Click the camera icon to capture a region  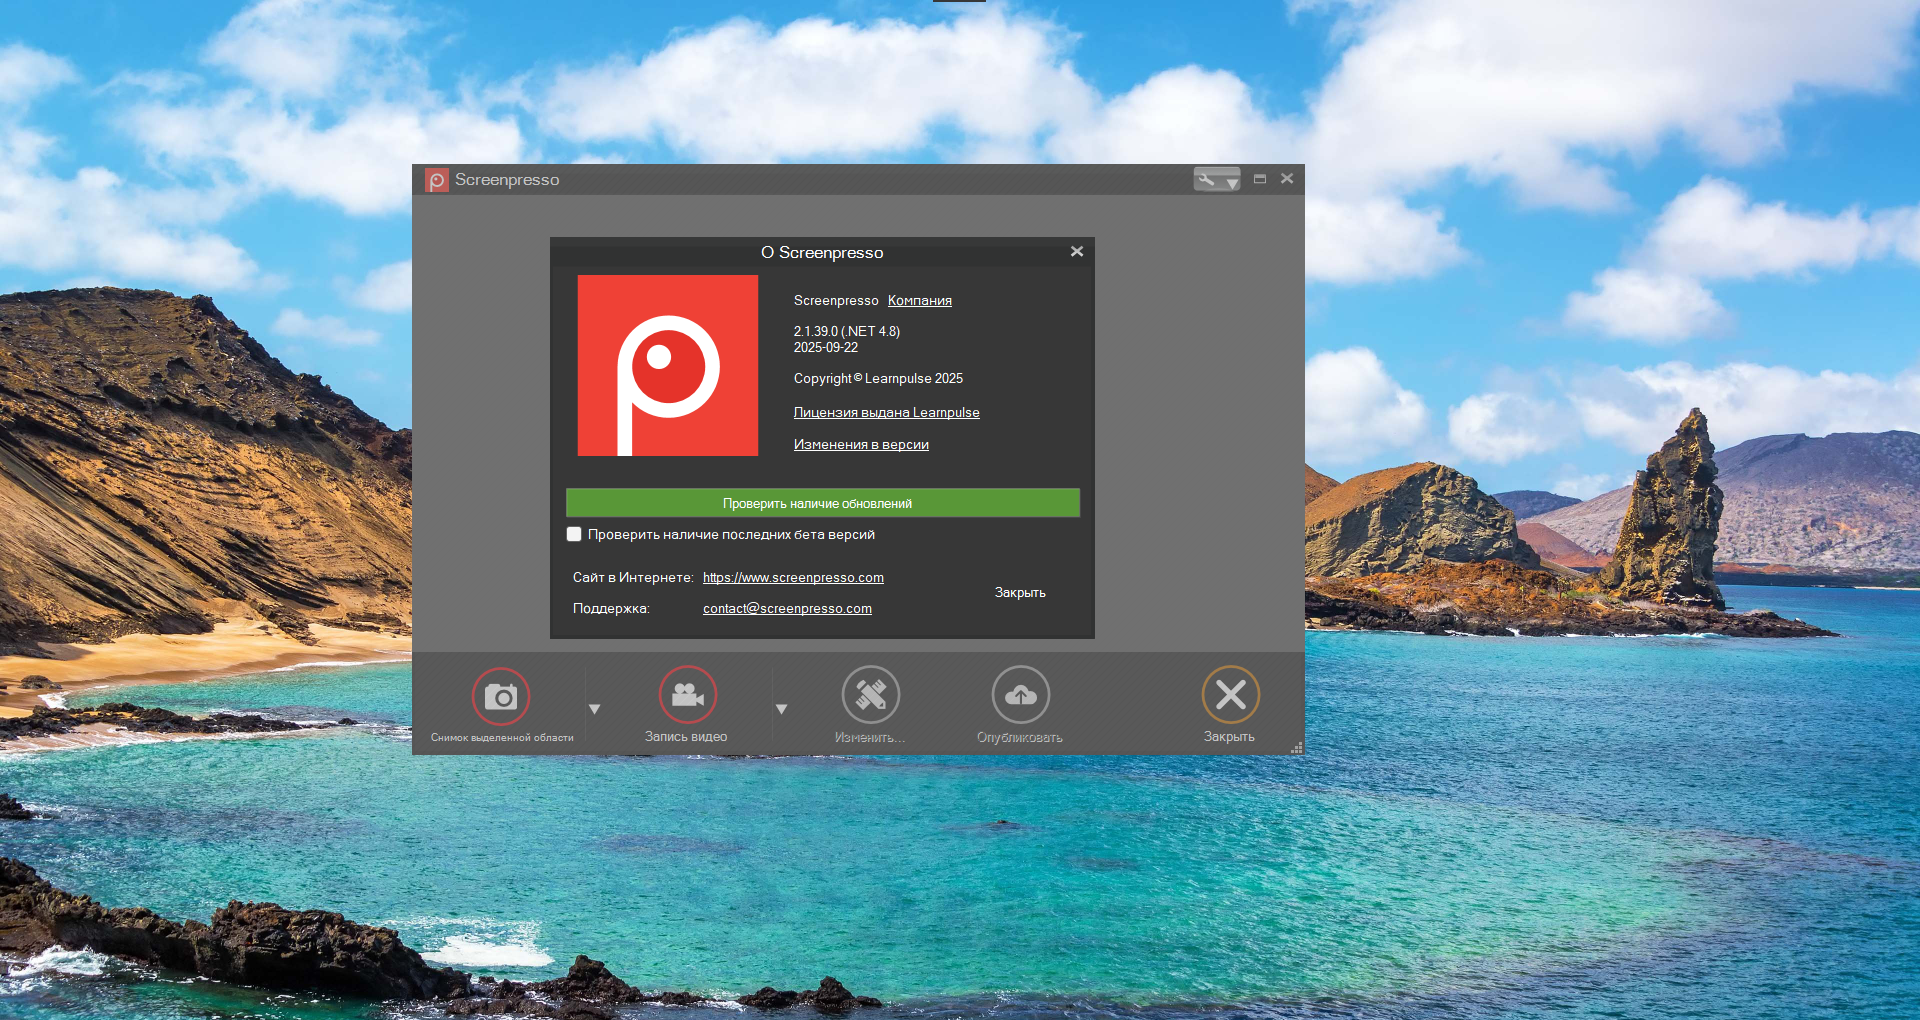tap(501, 696)
